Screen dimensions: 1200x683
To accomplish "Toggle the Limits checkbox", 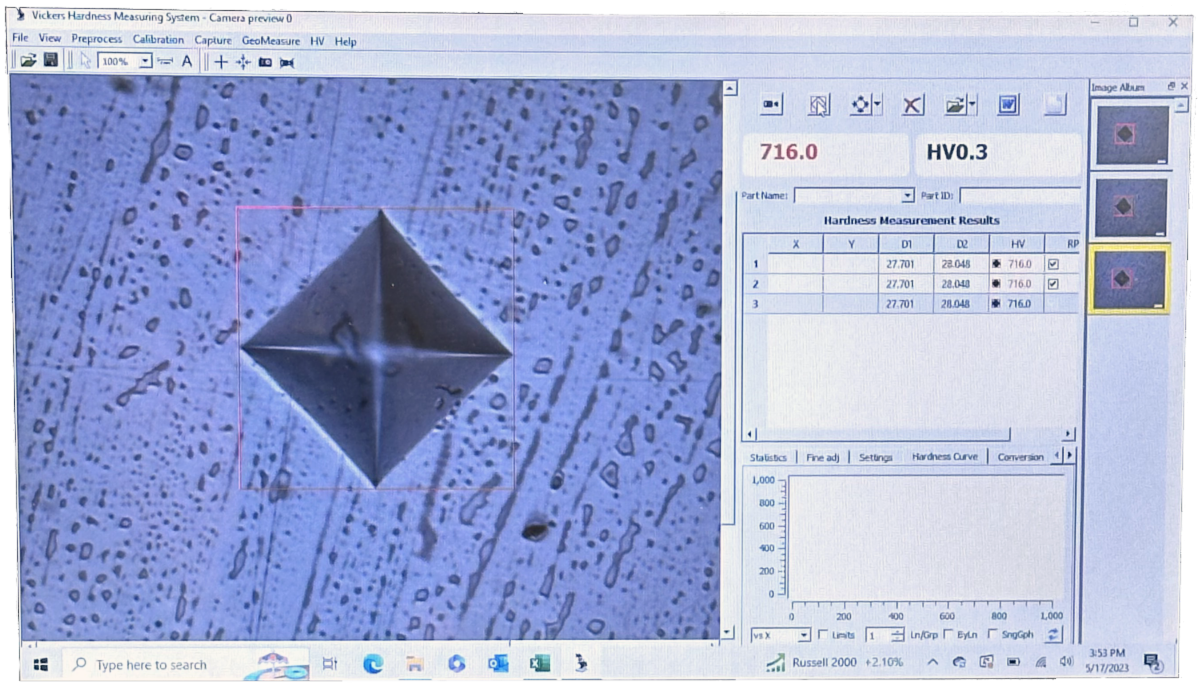I will (x=823, y=635).
